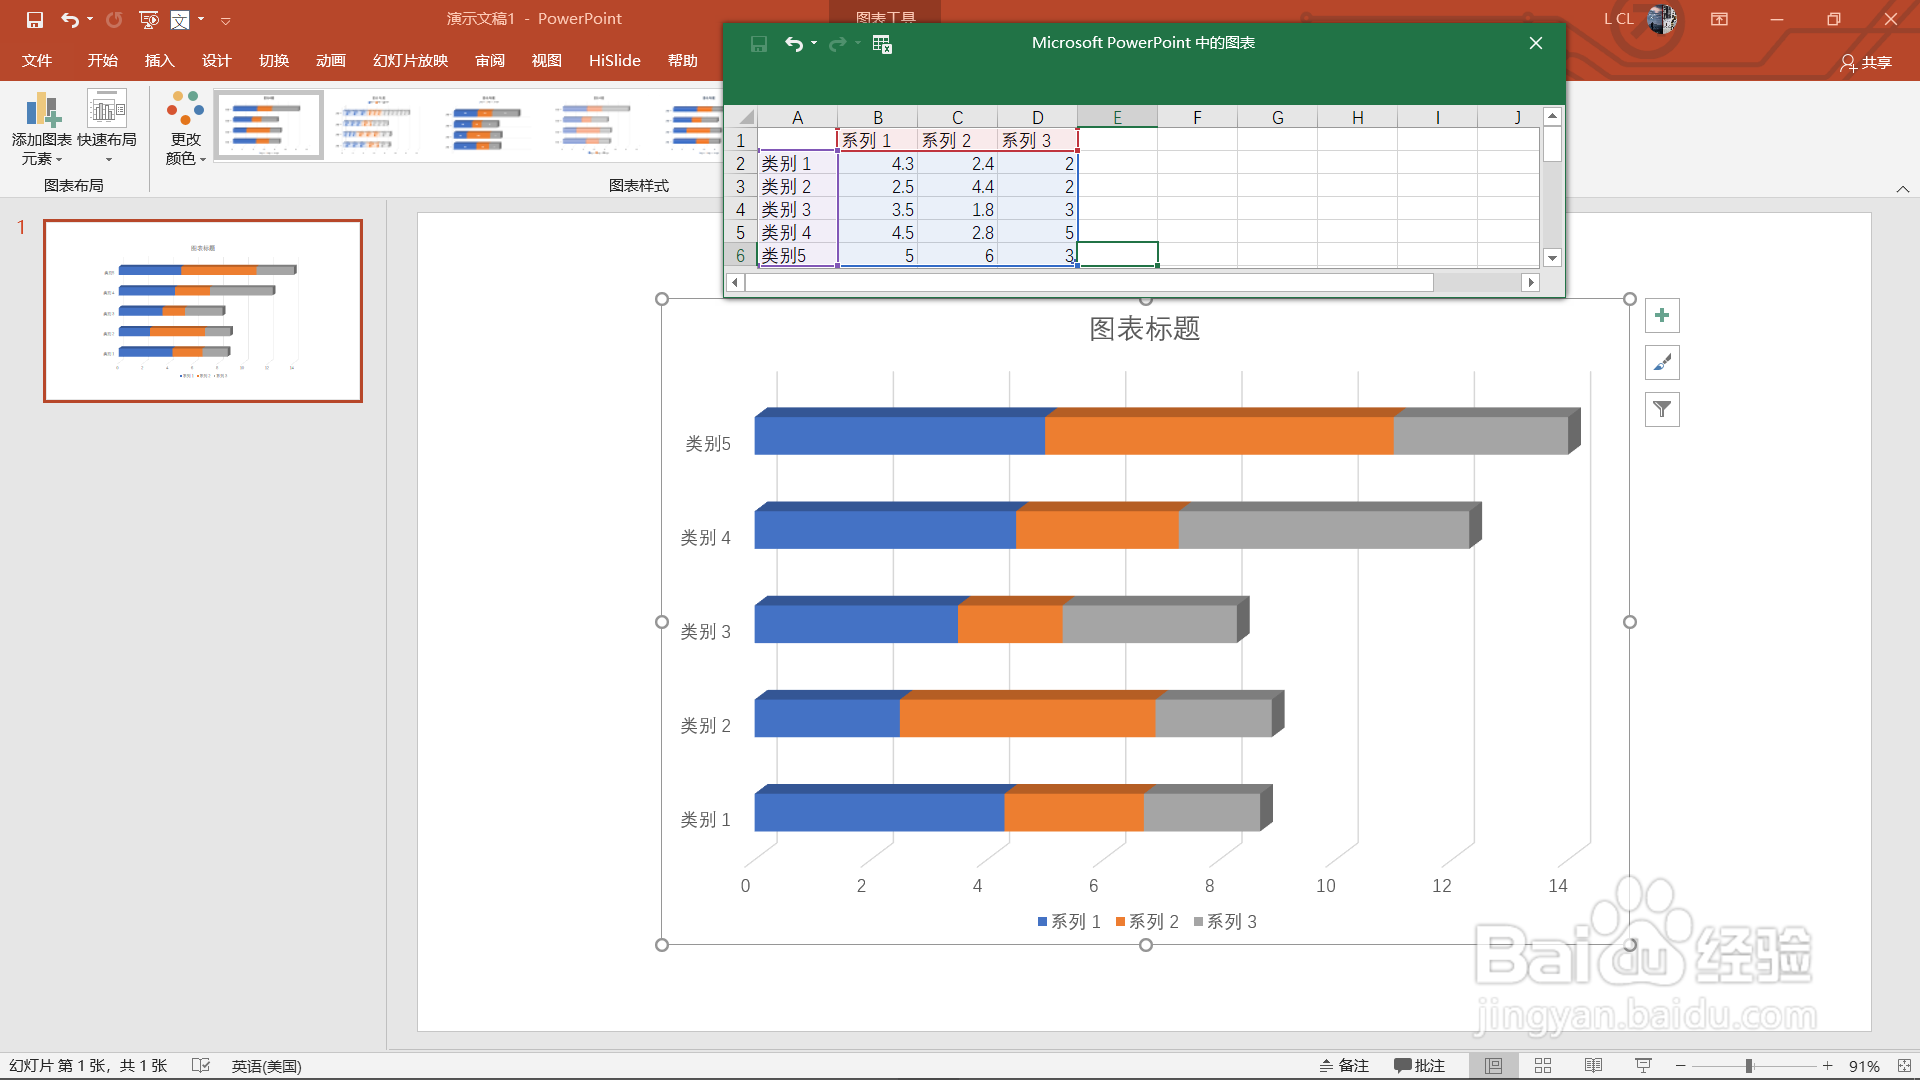Toggle the 批注 (Comments) pane
Viewport: 1920px width, 1080px height.
(x=1421, y=1065)
